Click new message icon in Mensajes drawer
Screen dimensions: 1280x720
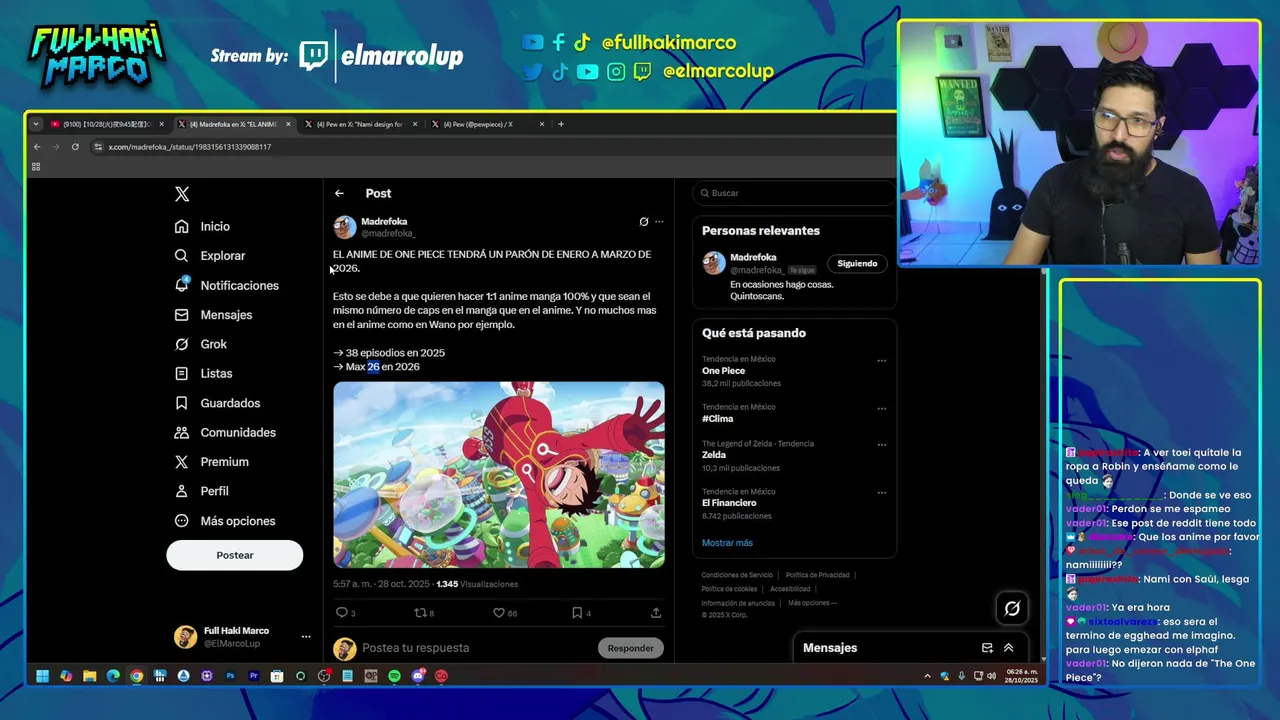(x=987, y=648)
